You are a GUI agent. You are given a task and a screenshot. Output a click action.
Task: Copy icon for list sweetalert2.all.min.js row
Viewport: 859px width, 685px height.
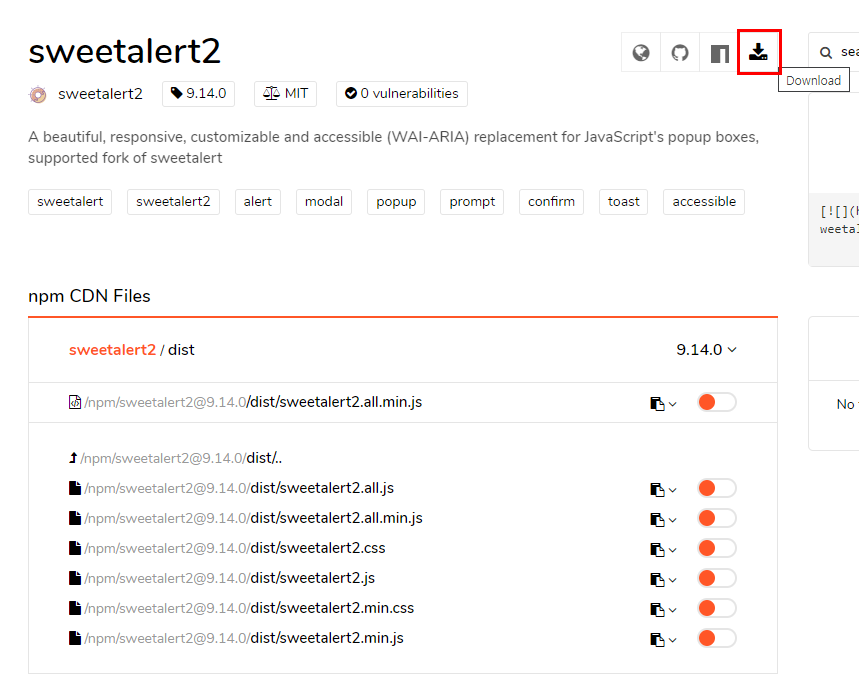pos(657,520)
